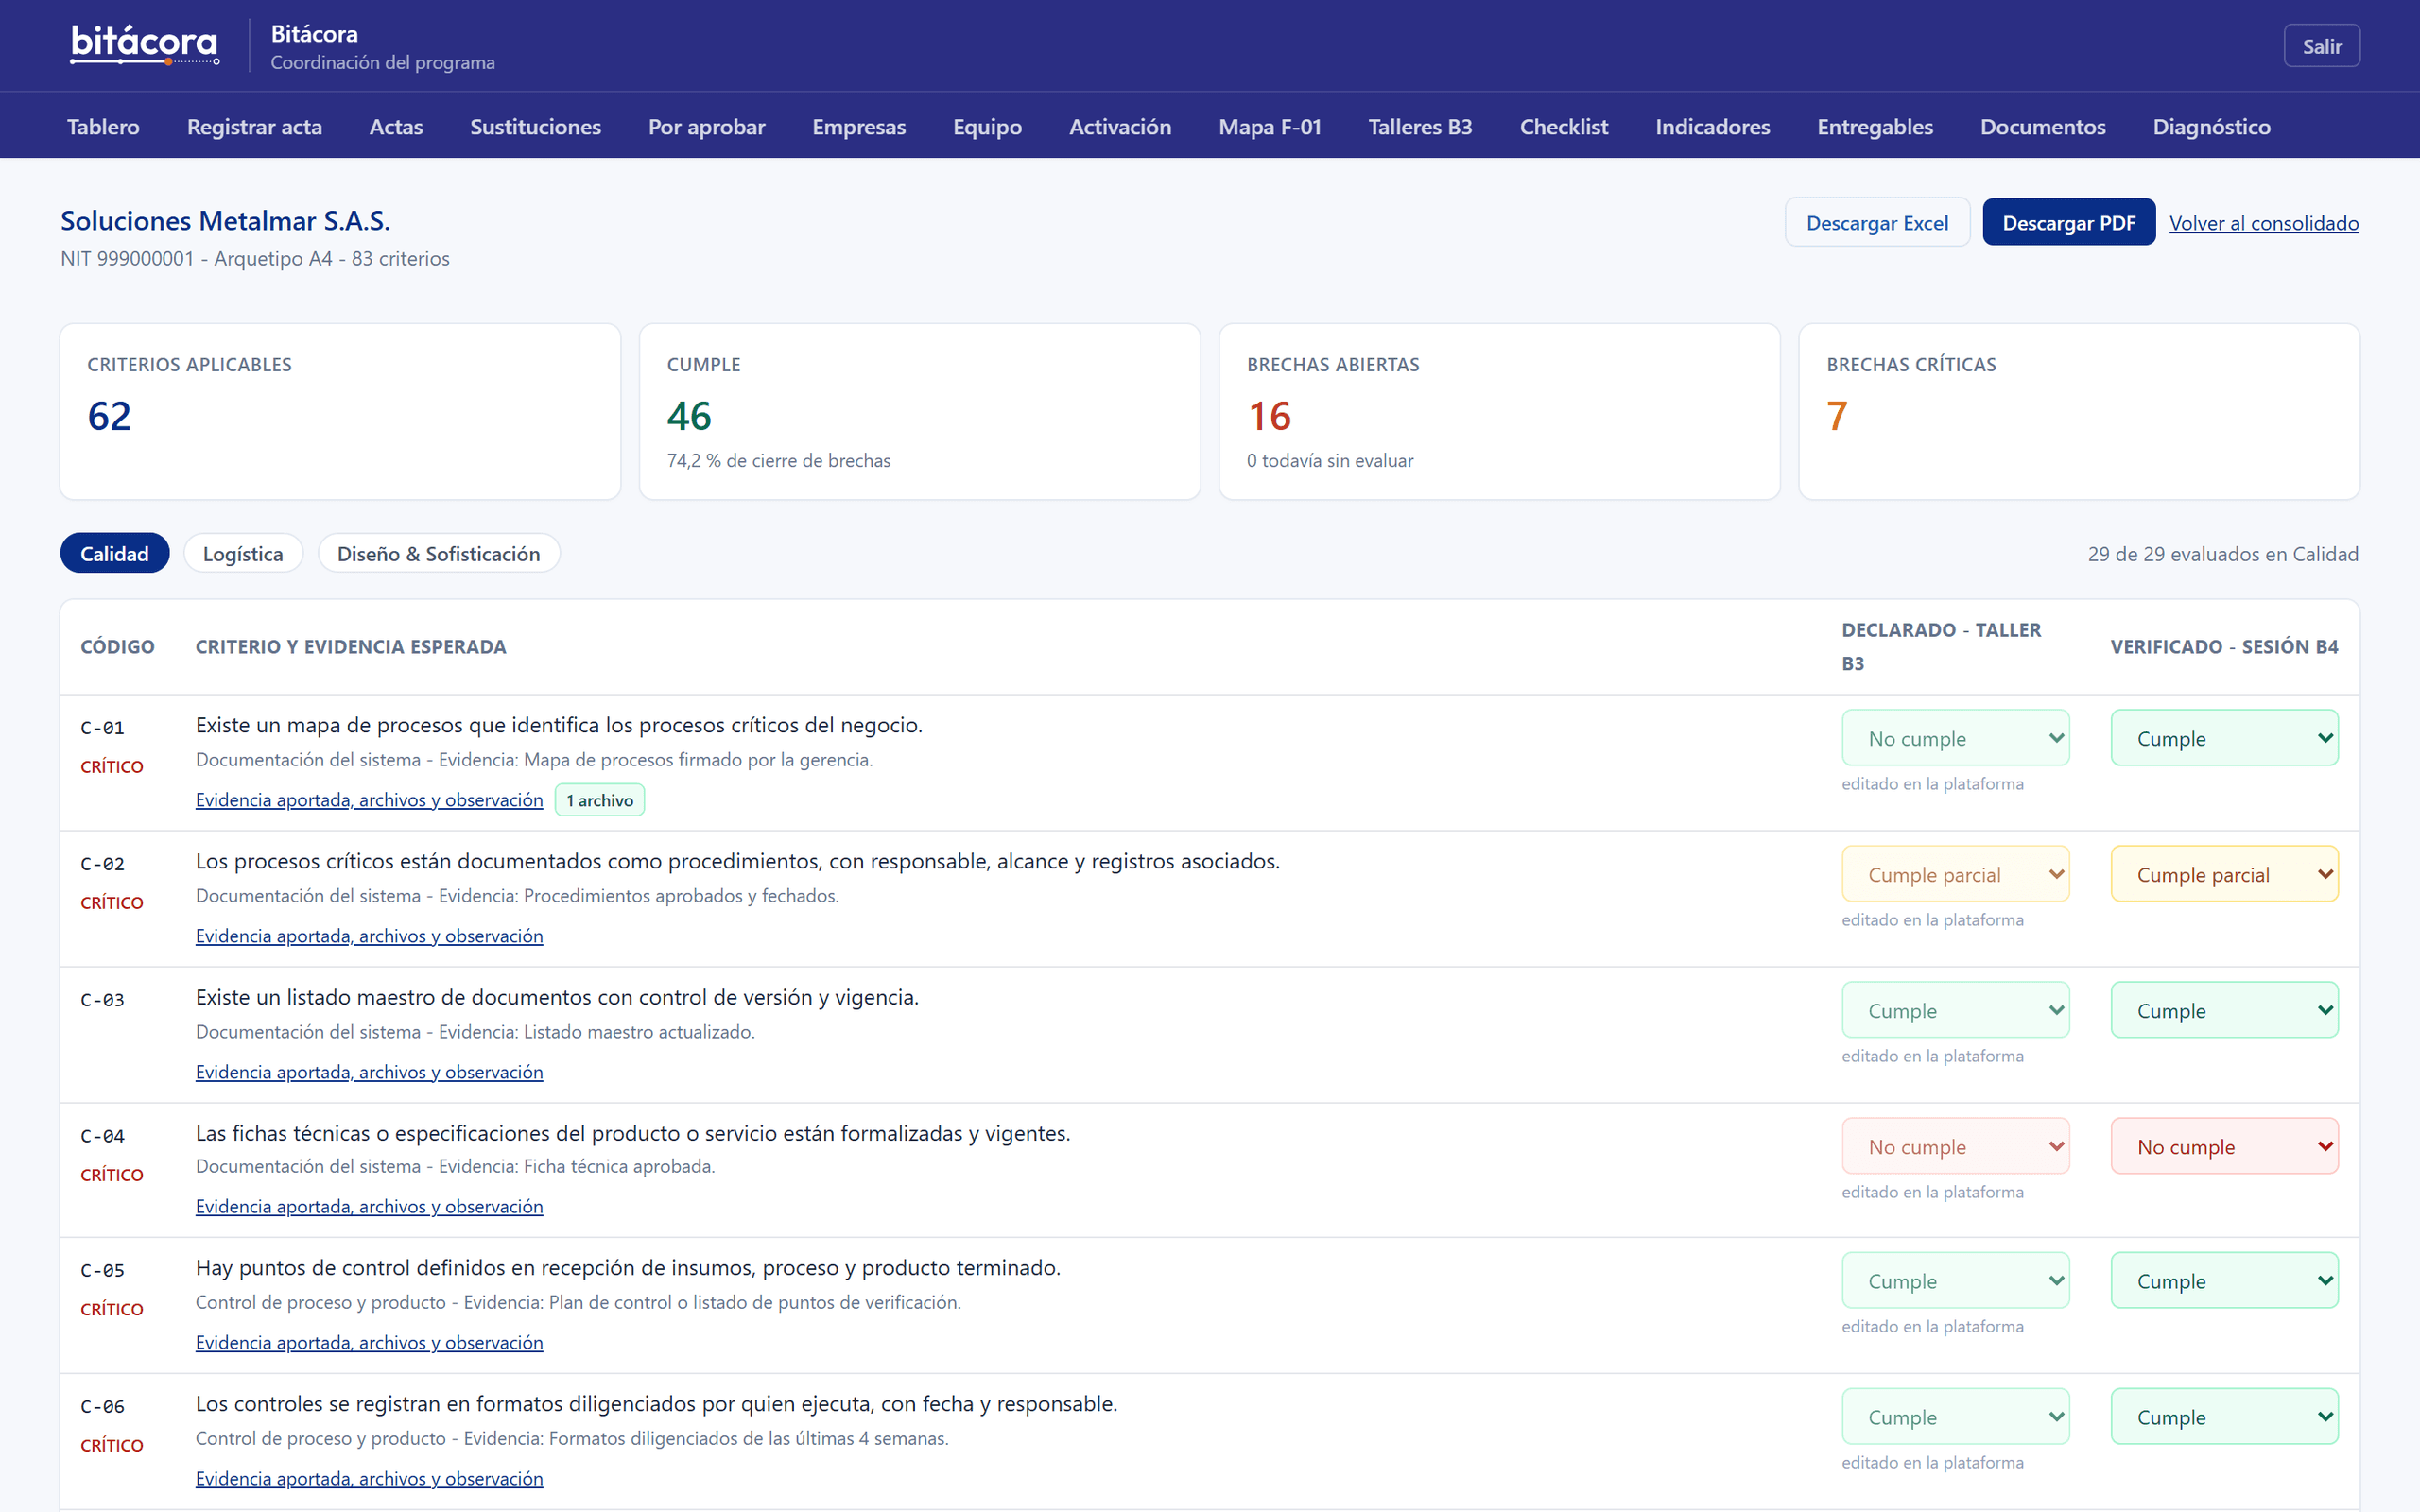
Task: Open the Por aprobar page
Action: tap(706, 127)
